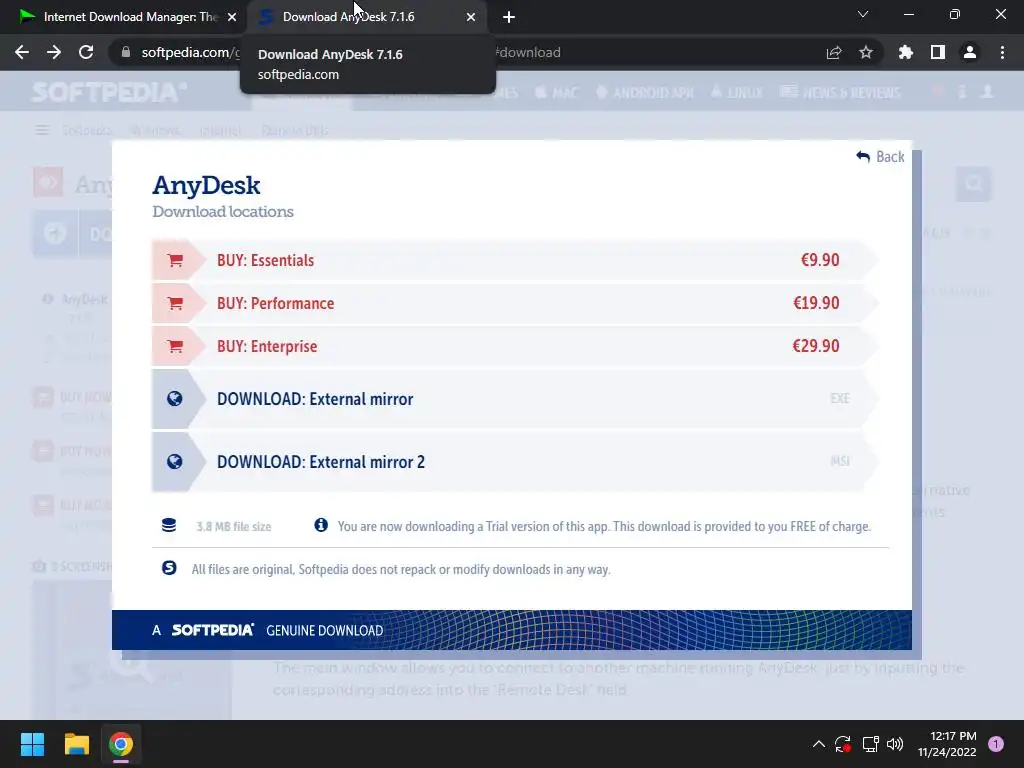Navigate back in Chrome
The image size is (1024, 768).
coord(22,52)
